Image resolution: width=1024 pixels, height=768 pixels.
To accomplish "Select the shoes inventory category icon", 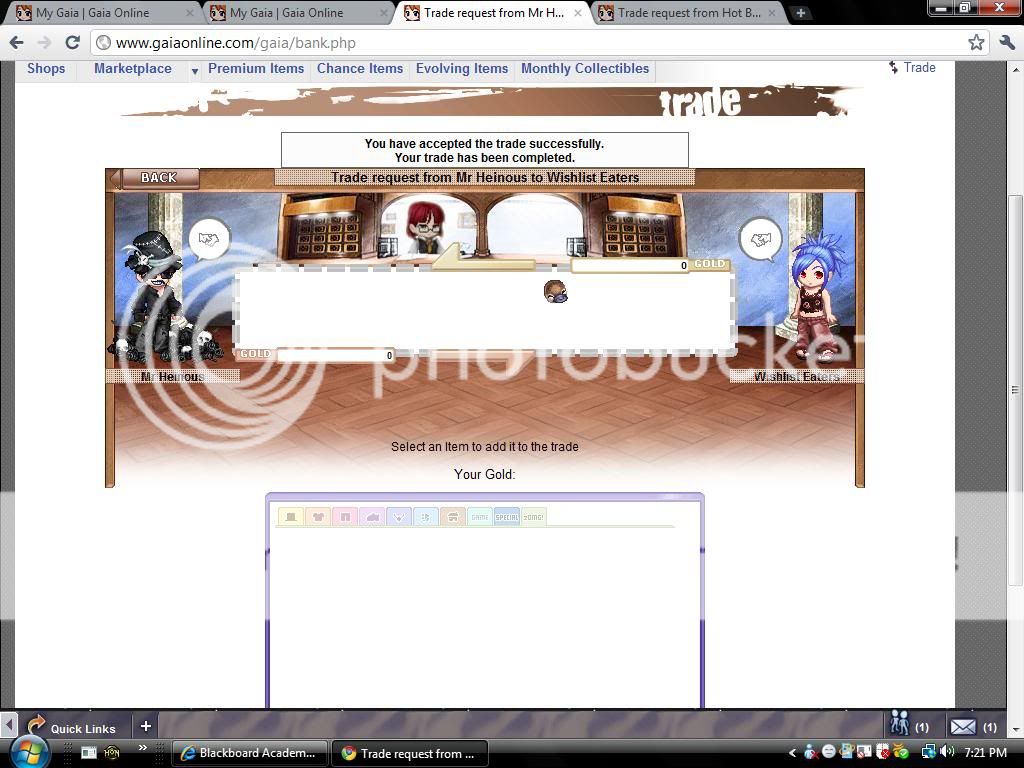I will (372, 516).
